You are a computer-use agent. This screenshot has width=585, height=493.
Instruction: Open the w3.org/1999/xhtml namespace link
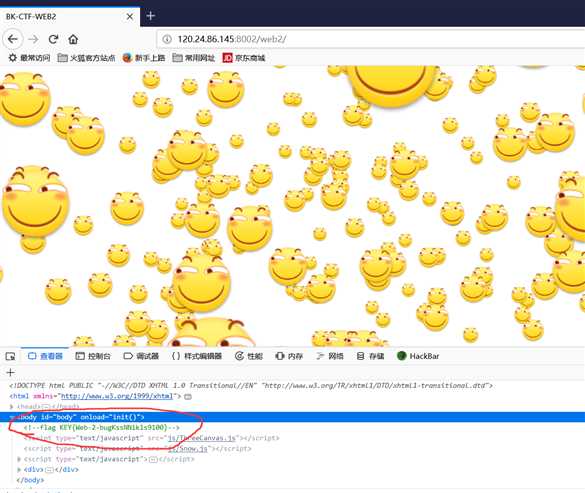pyautogui.click(x=117, y=396)
